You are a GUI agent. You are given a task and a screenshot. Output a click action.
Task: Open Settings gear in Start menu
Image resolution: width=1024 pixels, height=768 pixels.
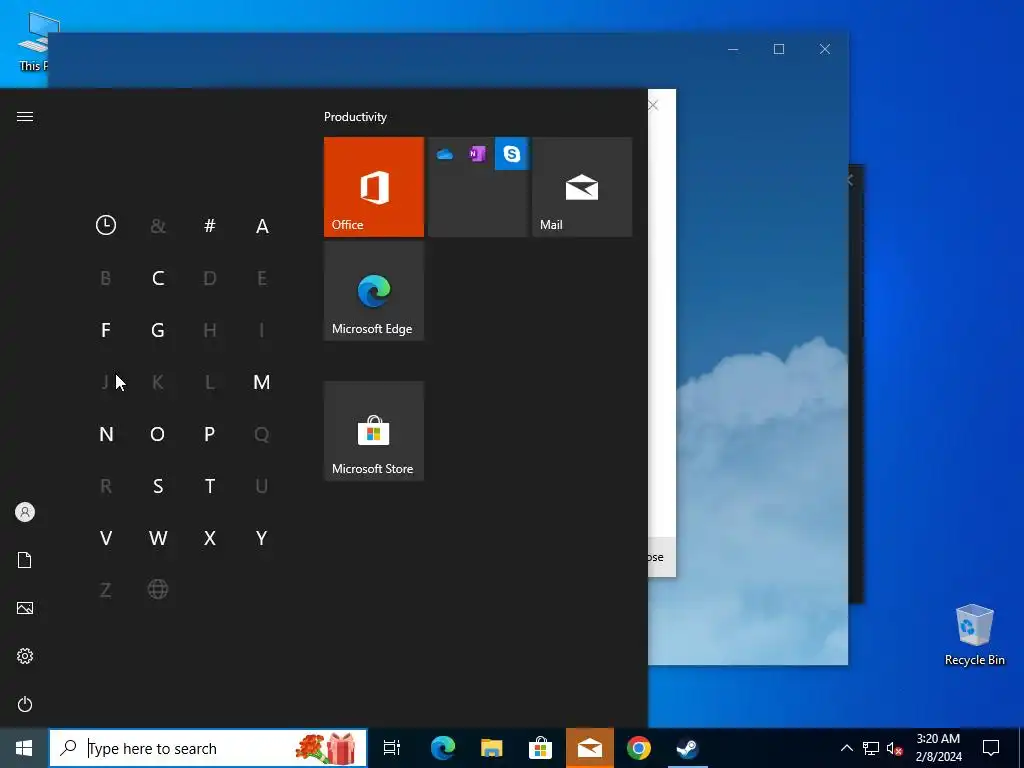coord(25,656)
